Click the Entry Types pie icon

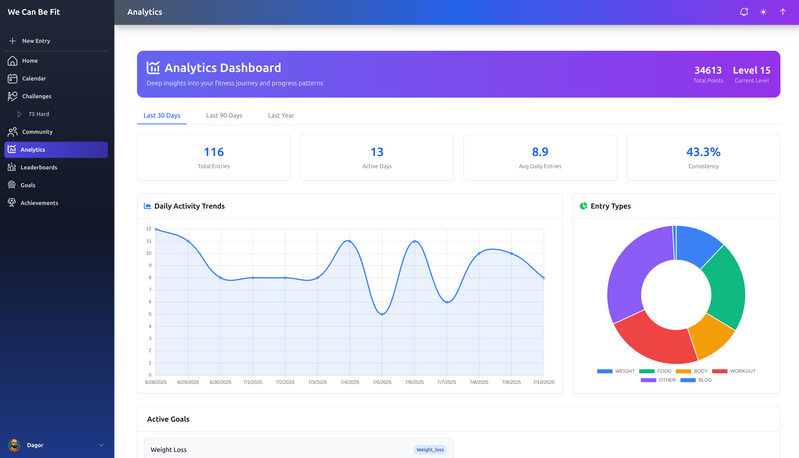pyautogui.click(x=583, y=206)
